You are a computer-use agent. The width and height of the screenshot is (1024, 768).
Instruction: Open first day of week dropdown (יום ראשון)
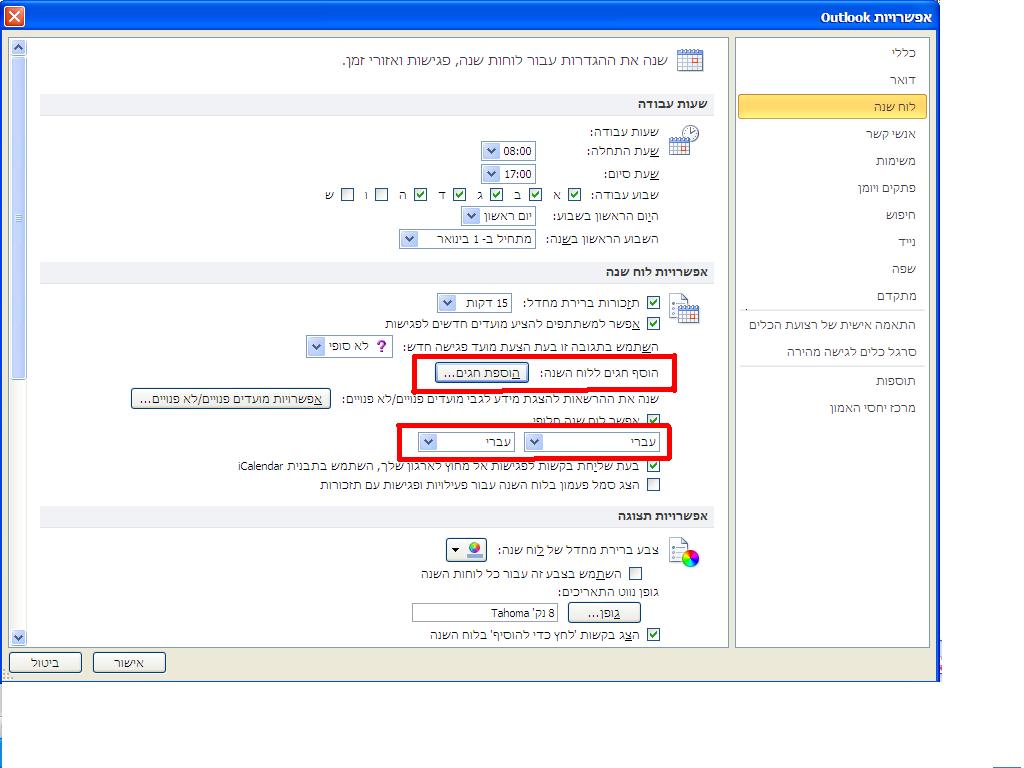pos(471,216)
